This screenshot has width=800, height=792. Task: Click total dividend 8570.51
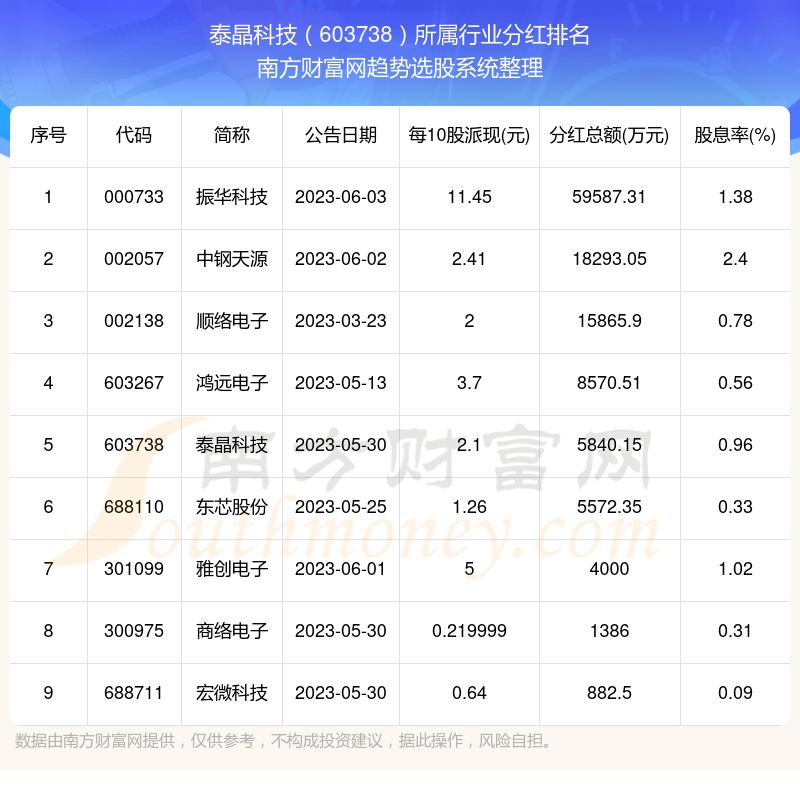point(609,383)
